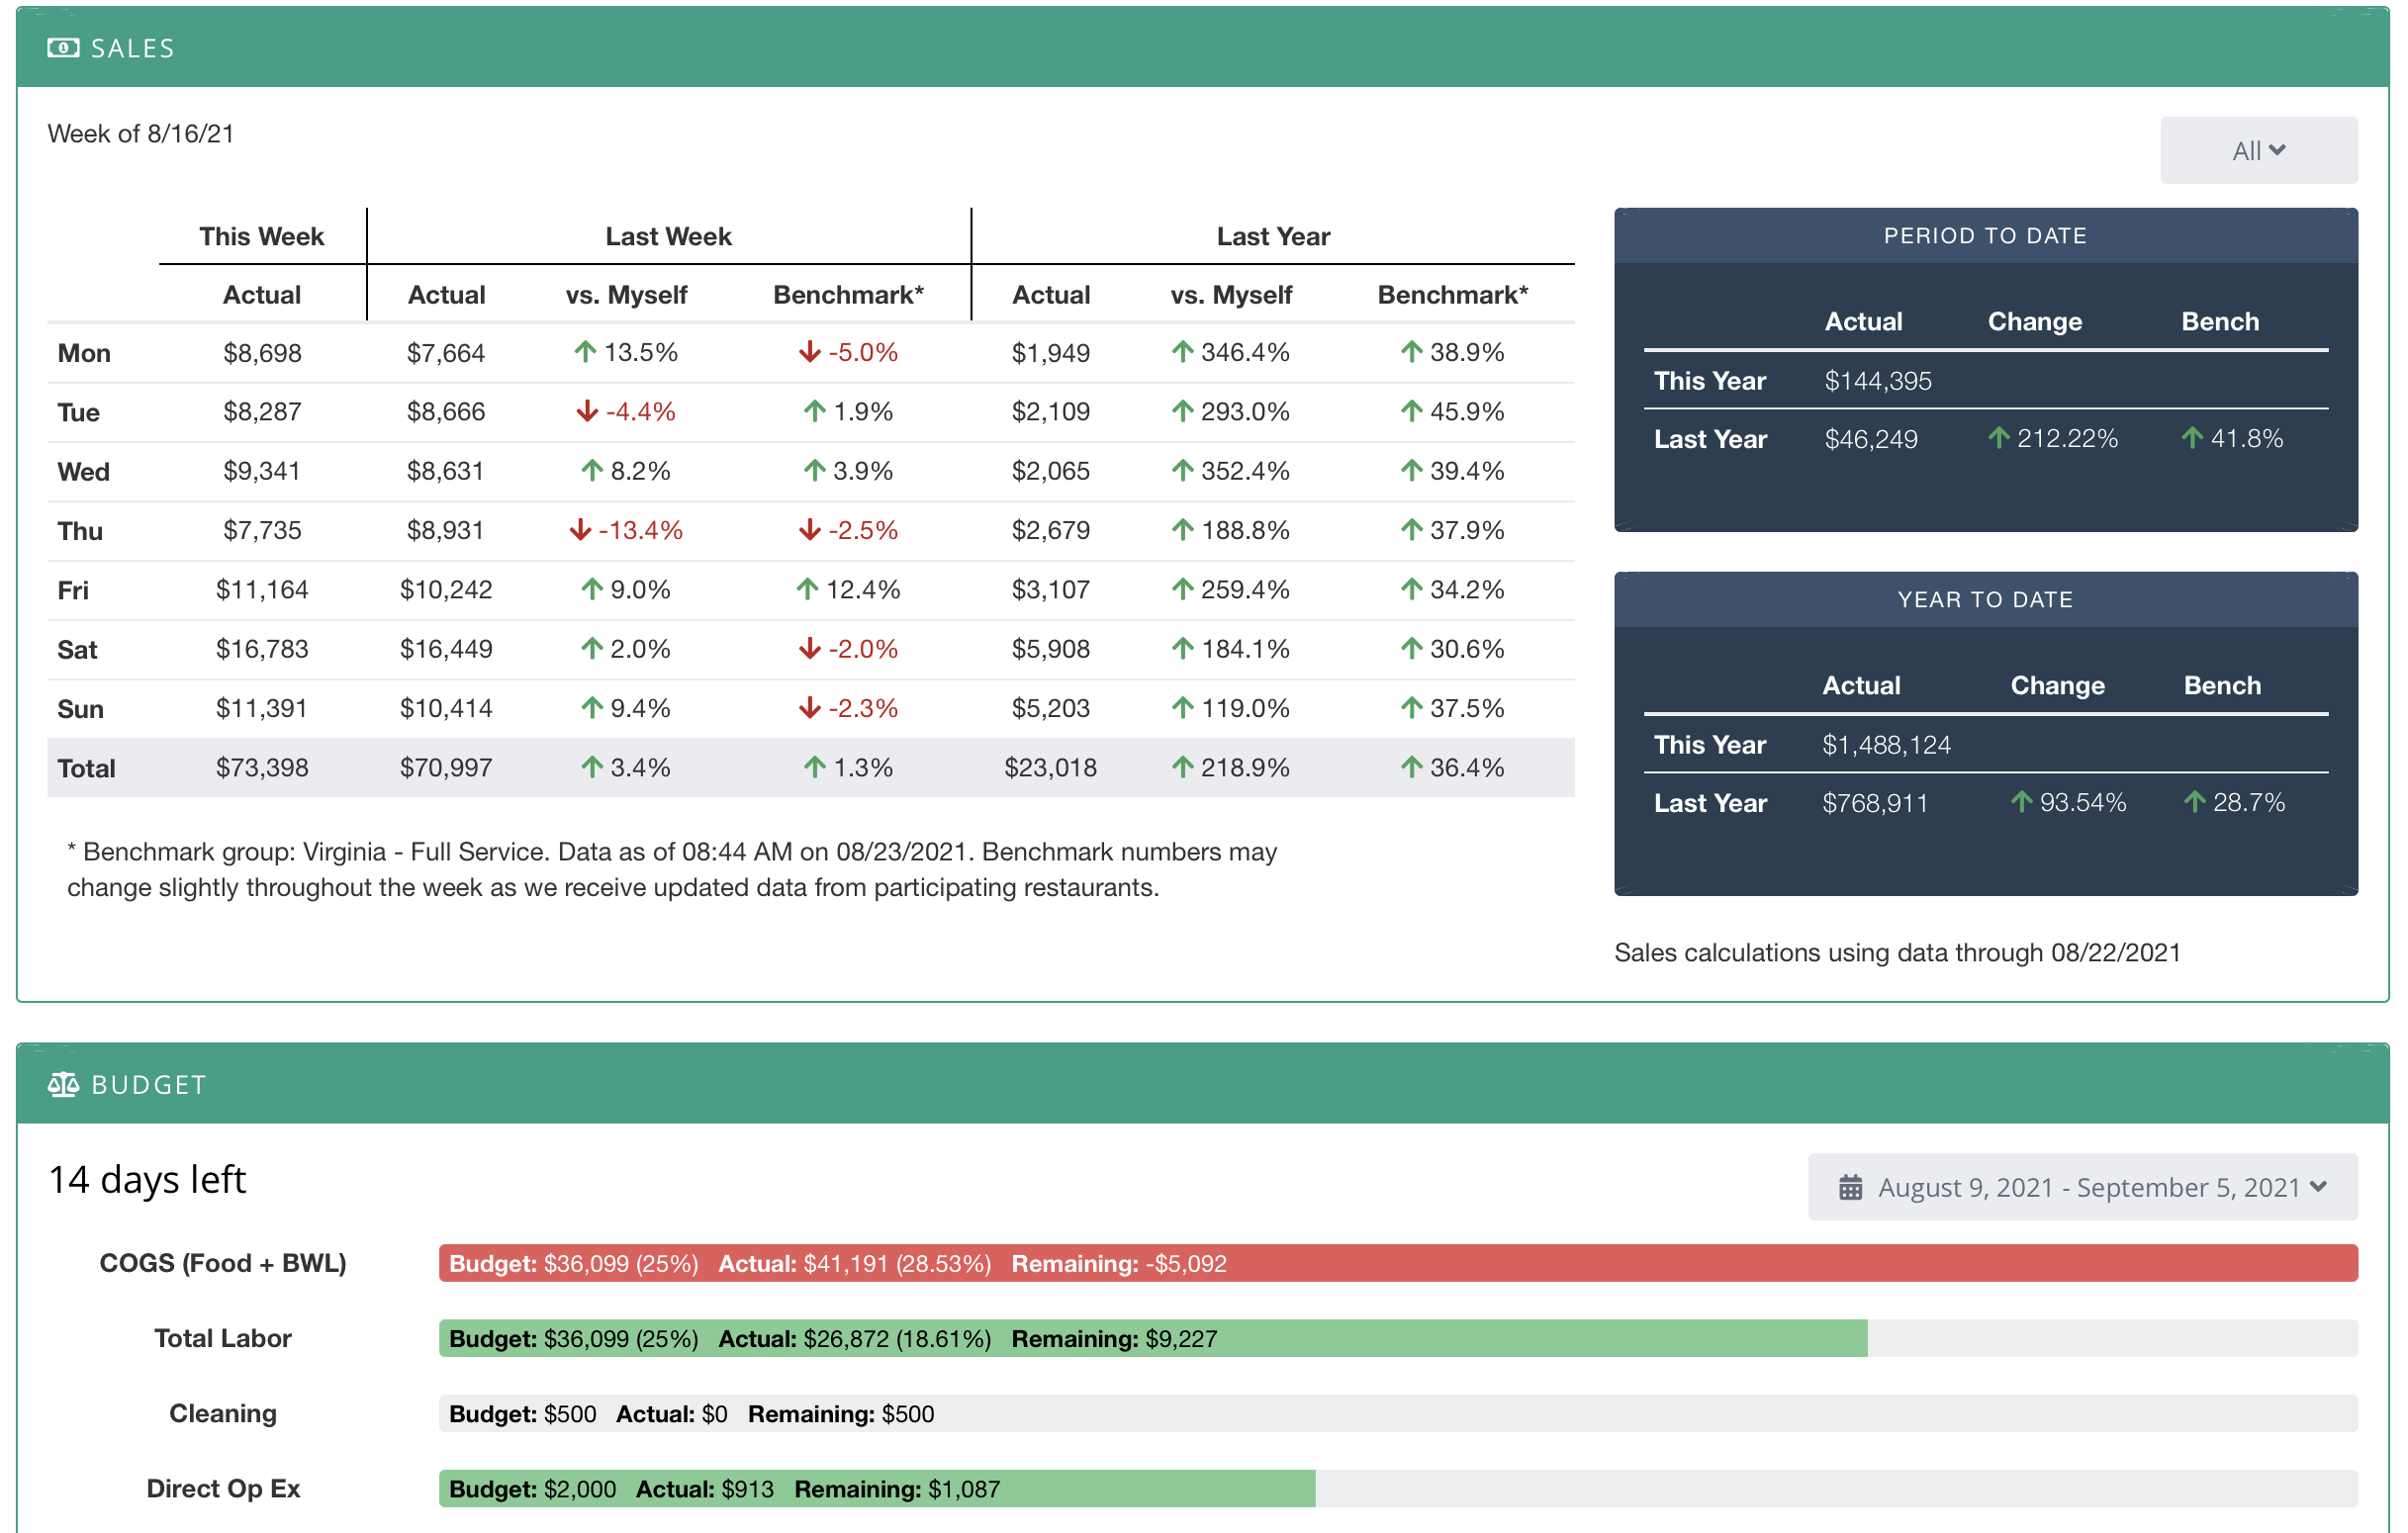Image resolution: width=2408 pixels, height=1533 pixels.
Task: Click the red down arrow beside Thursday's -13.4%
Action: (x=583, y=531)
